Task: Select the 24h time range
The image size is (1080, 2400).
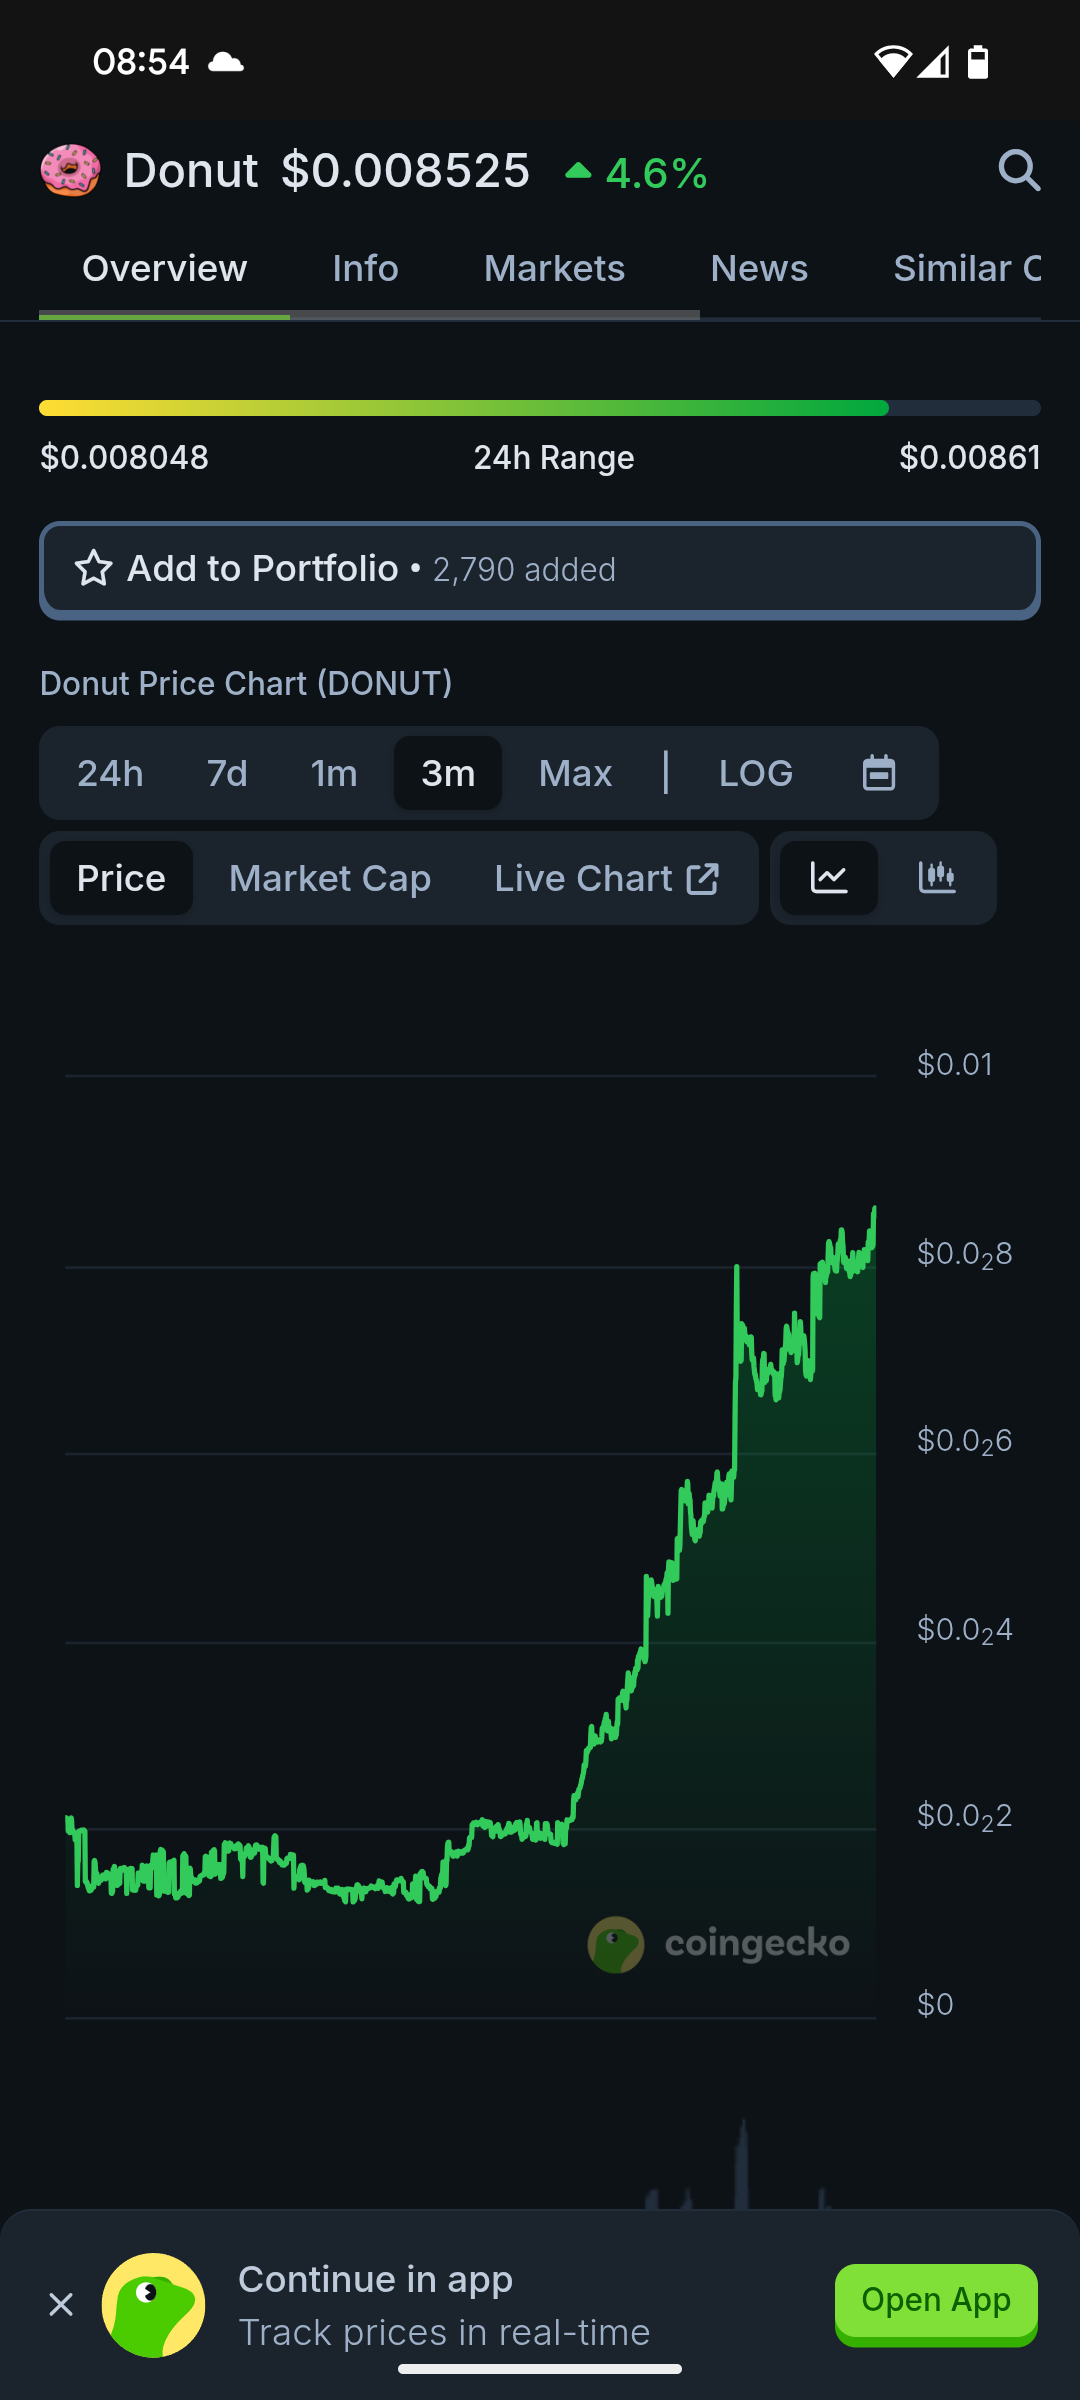Action: [x=110, y=773]
